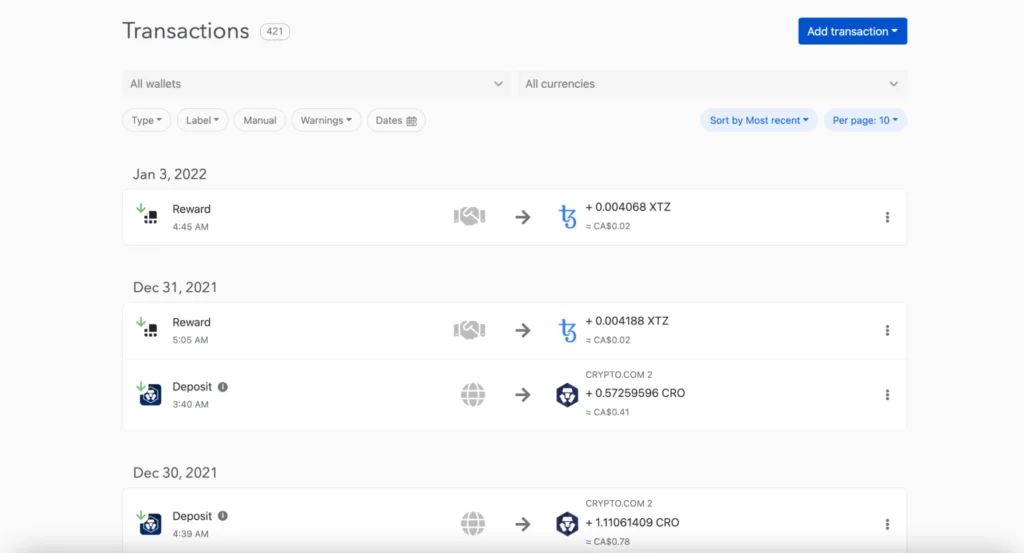The width and height of the screenshot is (1024, 553).
Task: Open the Type filter dropdown
Action: pyautogui.click(x=146, y=120)
